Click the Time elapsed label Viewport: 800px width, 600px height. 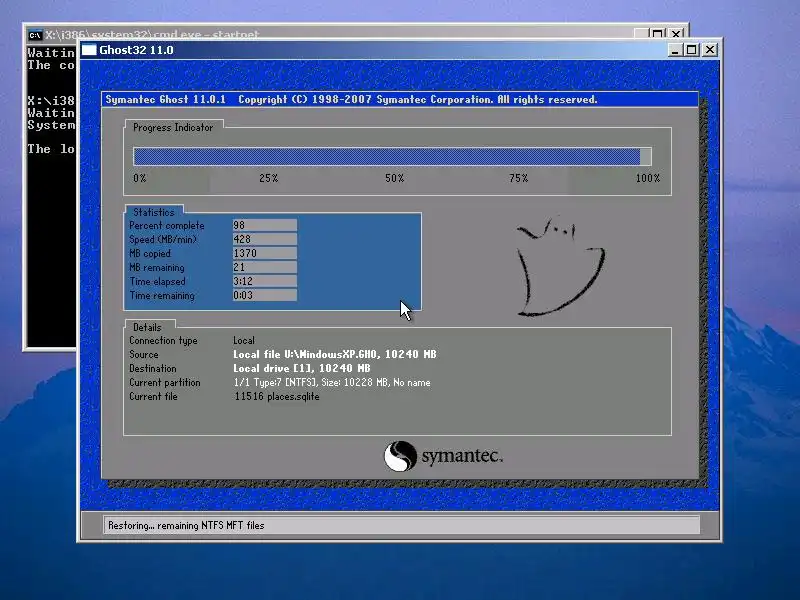[x=157, y=282]
